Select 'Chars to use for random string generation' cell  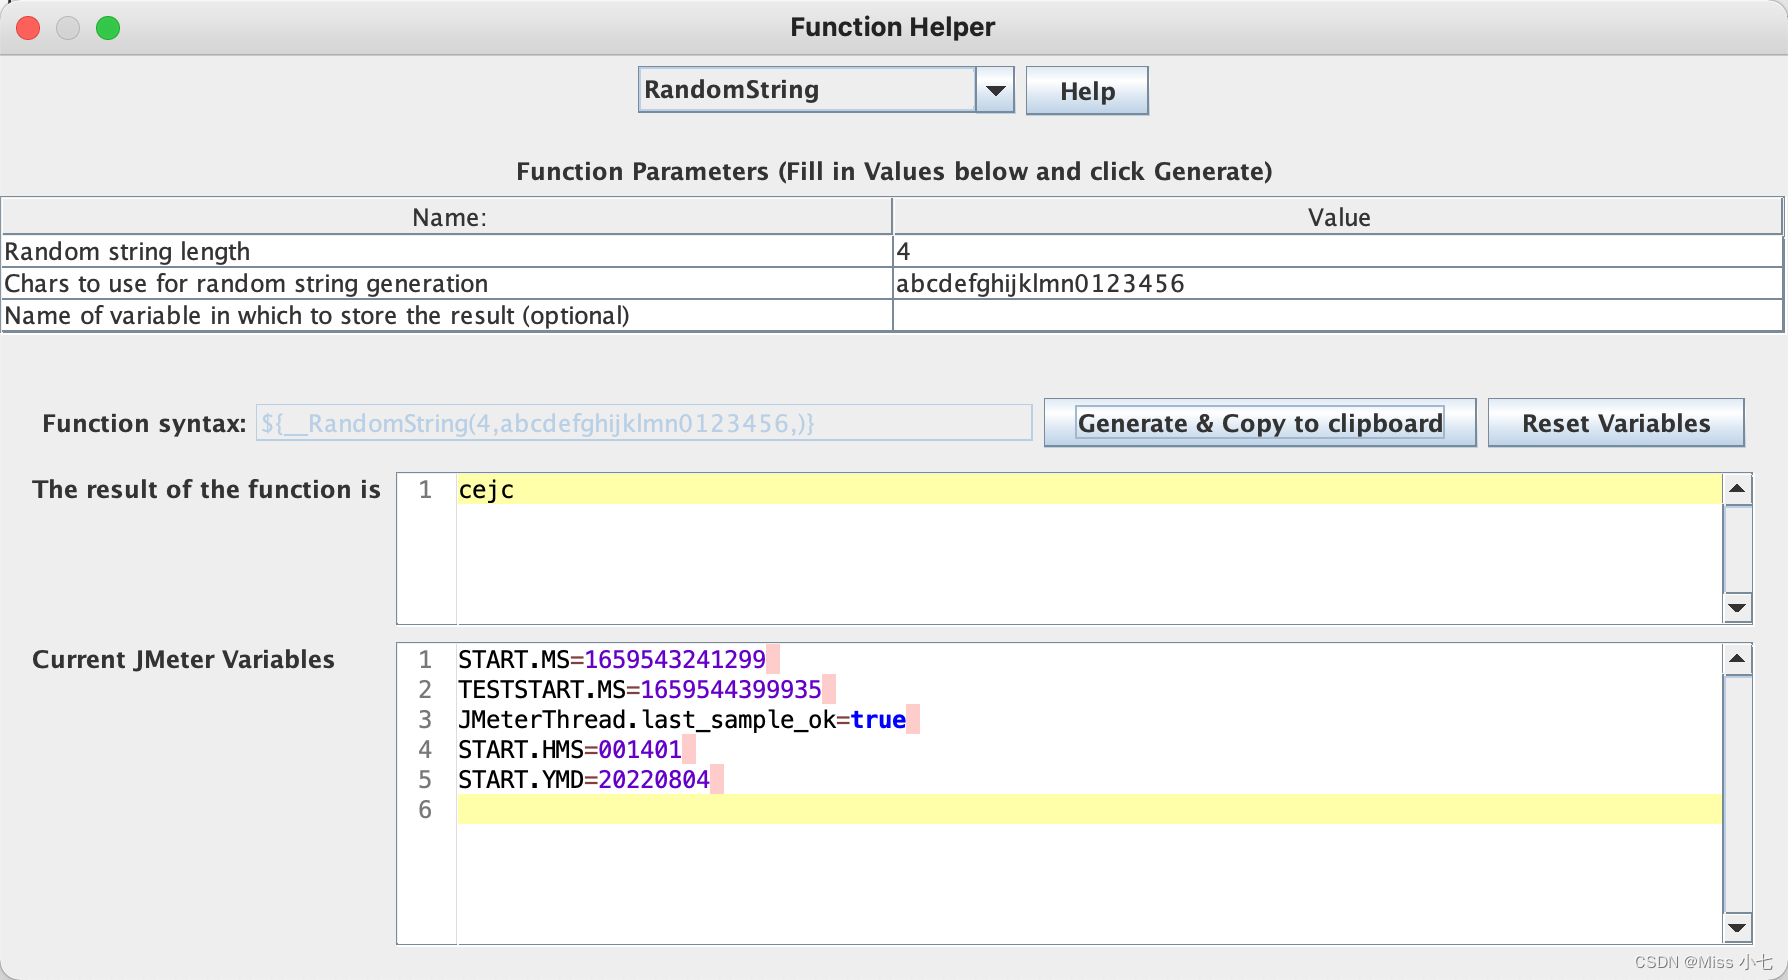pyautogui.click(x=447, y=283)
